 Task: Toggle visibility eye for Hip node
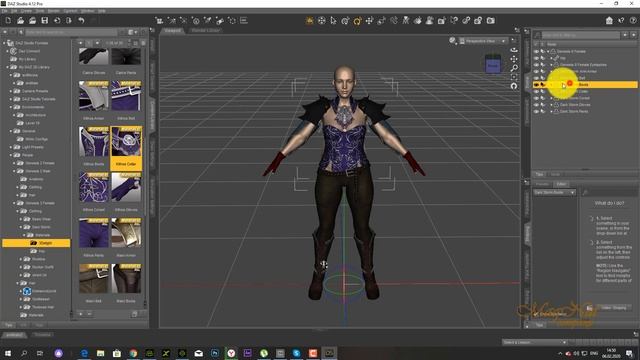(x=536, y=58)
